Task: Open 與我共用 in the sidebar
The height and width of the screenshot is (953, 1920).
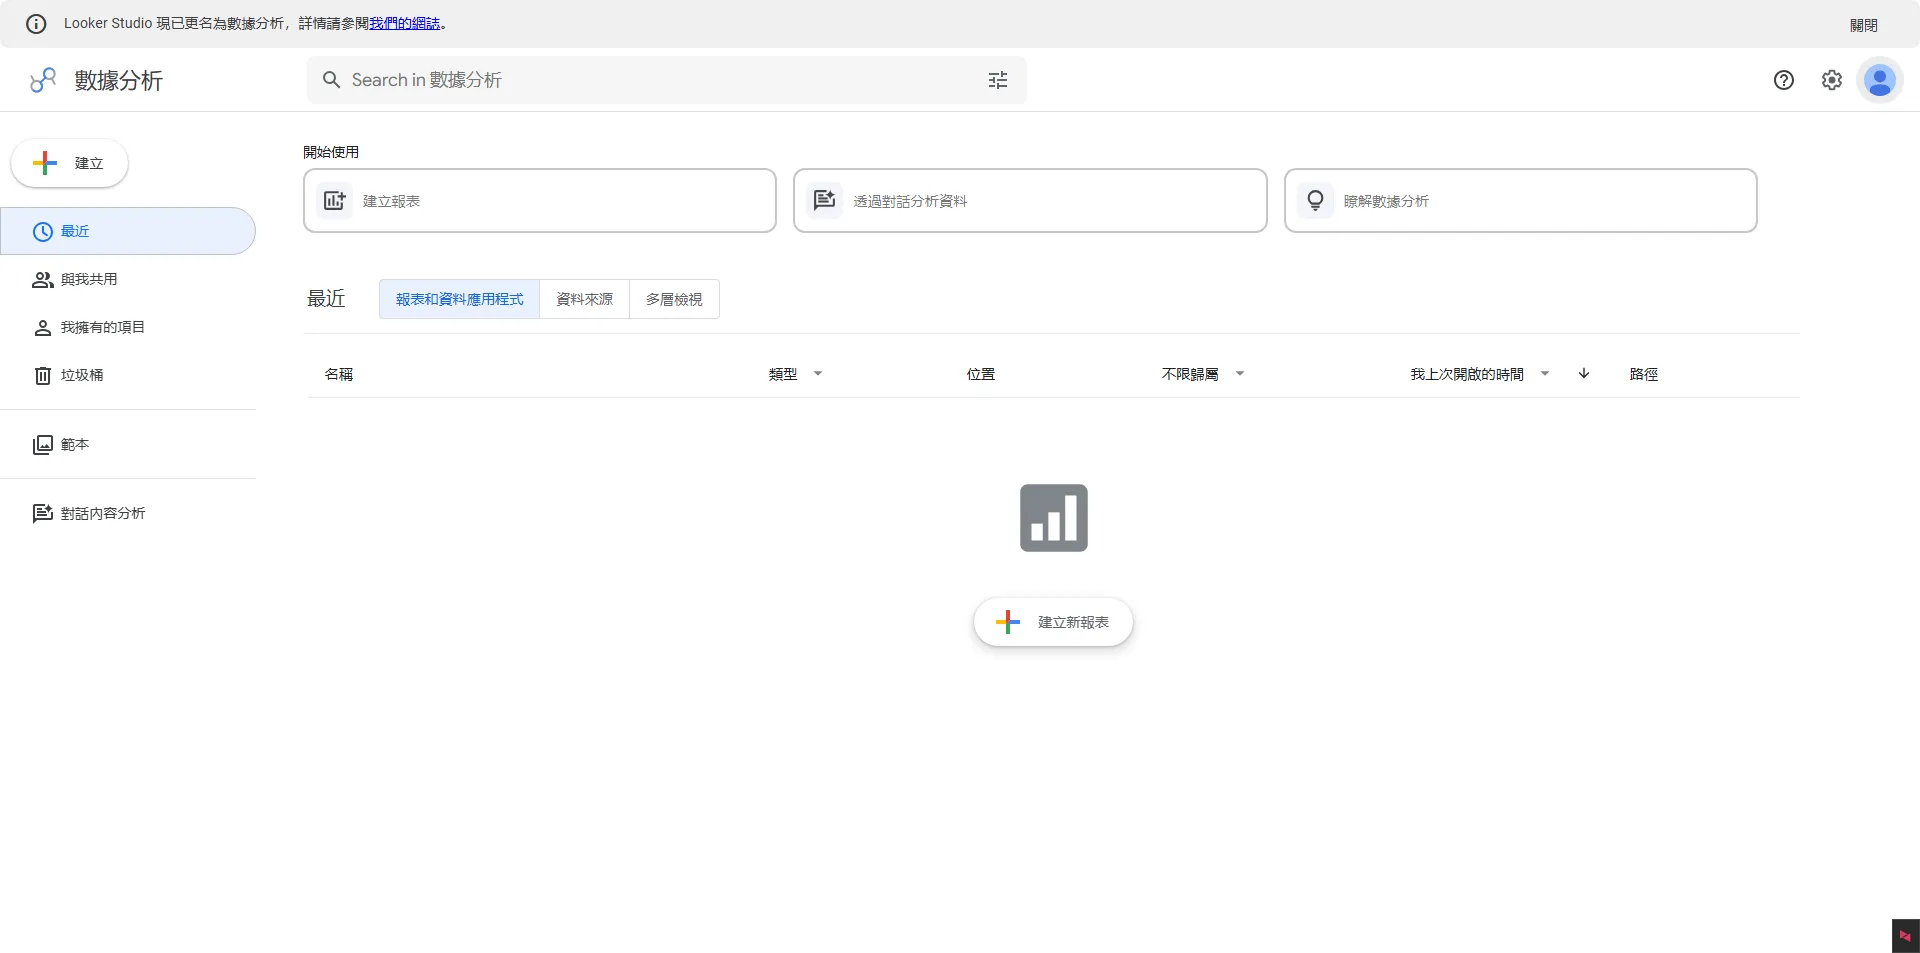Action: 128,280
